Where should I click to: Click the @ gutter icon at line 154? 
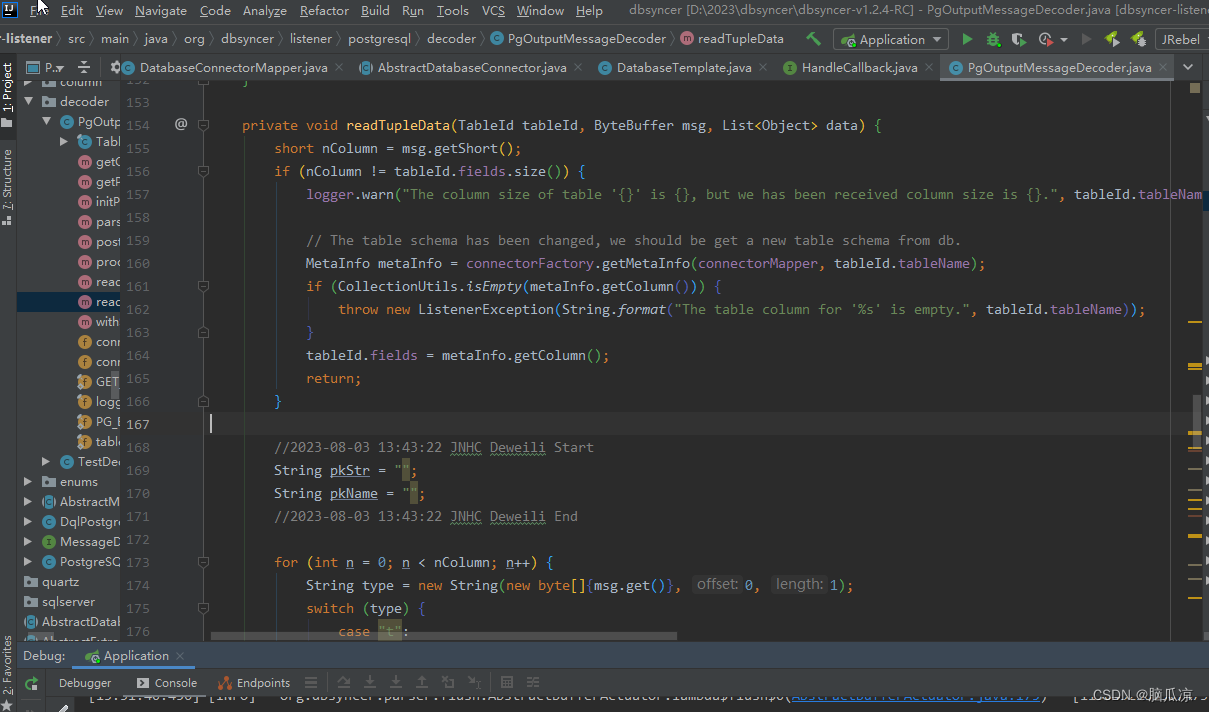pyautogui.click(x=181, y=125)
